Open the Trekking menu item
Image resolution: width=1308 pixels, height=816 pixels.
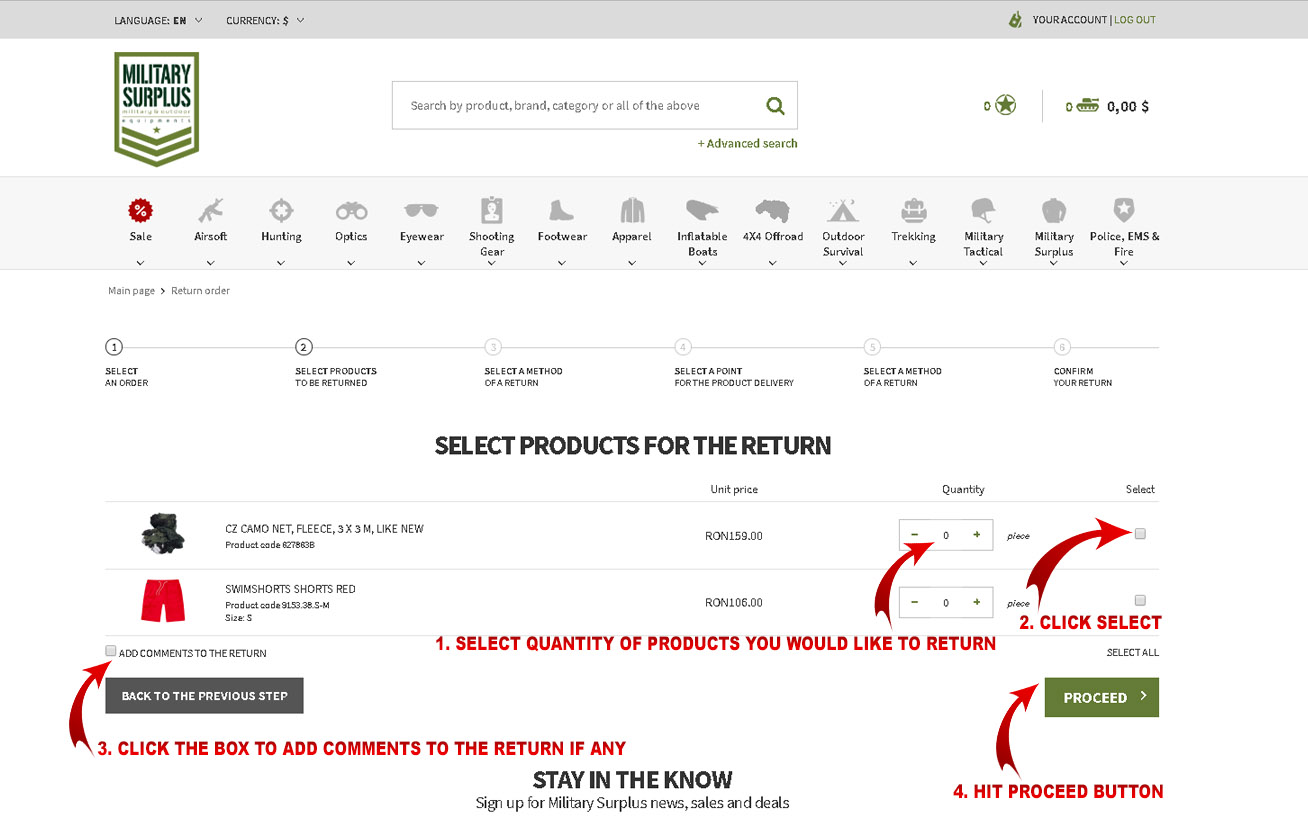(913, 237)
